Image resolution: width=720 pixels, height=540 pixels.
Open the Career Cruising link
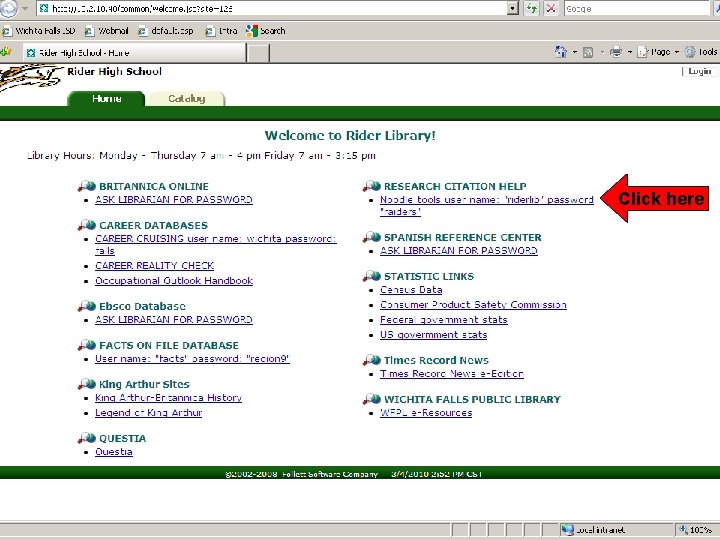(216, 245)
